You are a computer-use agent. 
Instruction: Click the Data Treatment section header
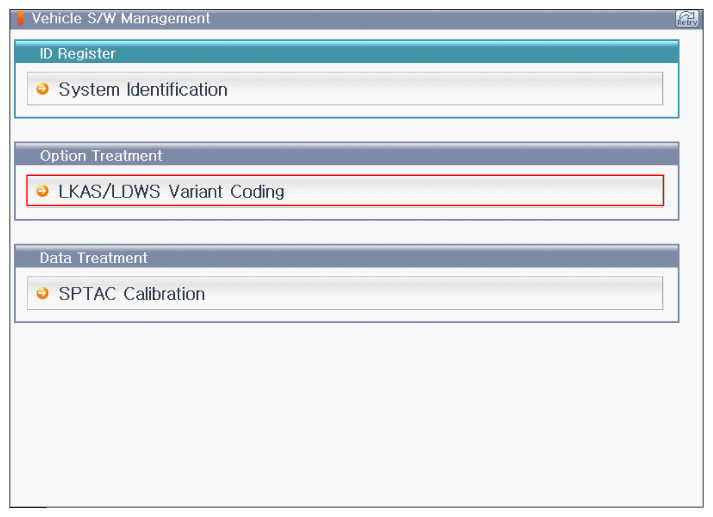93,258
